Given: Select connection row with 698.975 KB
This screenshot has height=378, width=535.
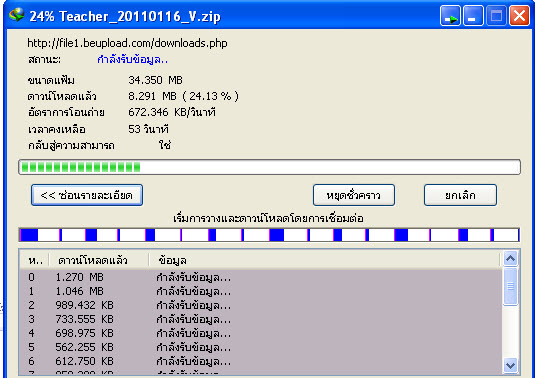Looking at the screenshot, I should 261,333.
